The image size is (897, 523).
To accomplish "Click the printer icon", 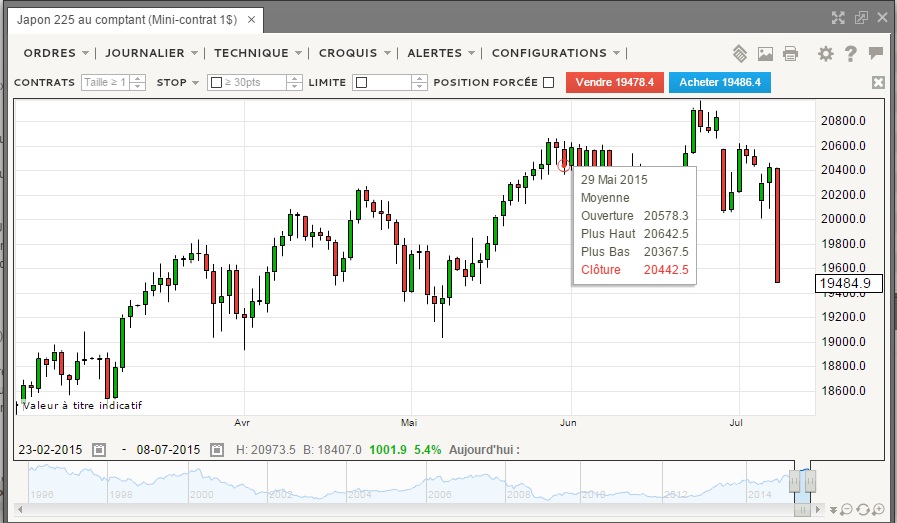I will click(x=790, y=54).
